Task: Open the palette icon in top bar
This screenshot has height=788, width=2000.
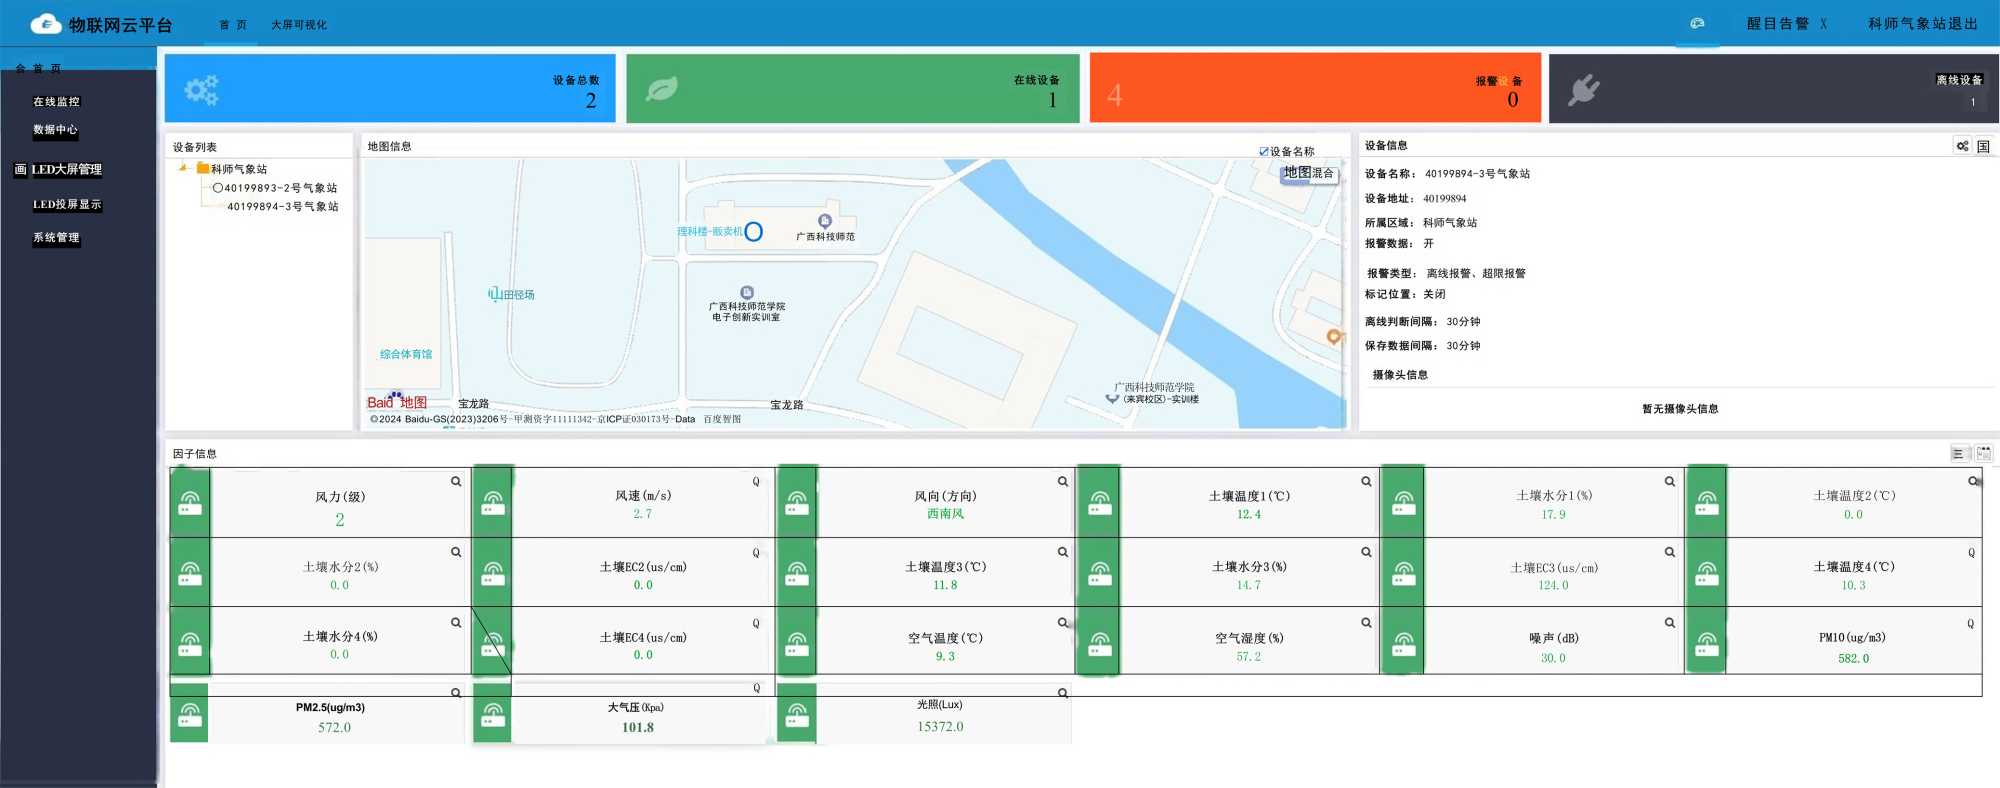Action: click(1697, 23)
